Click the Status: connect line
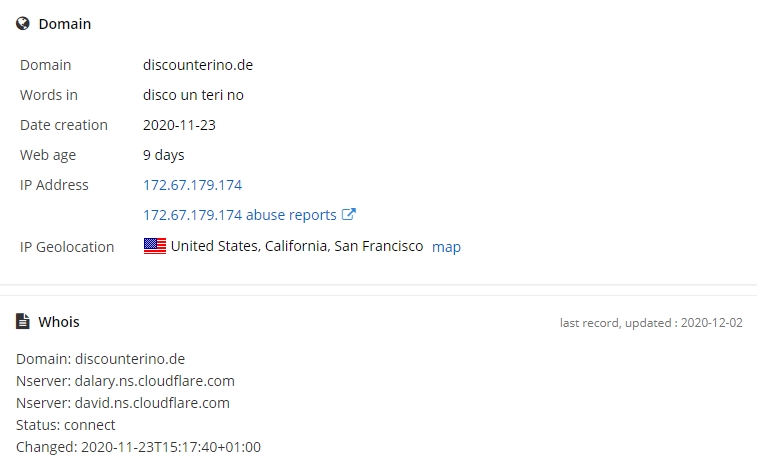 (x=66, y=425)
